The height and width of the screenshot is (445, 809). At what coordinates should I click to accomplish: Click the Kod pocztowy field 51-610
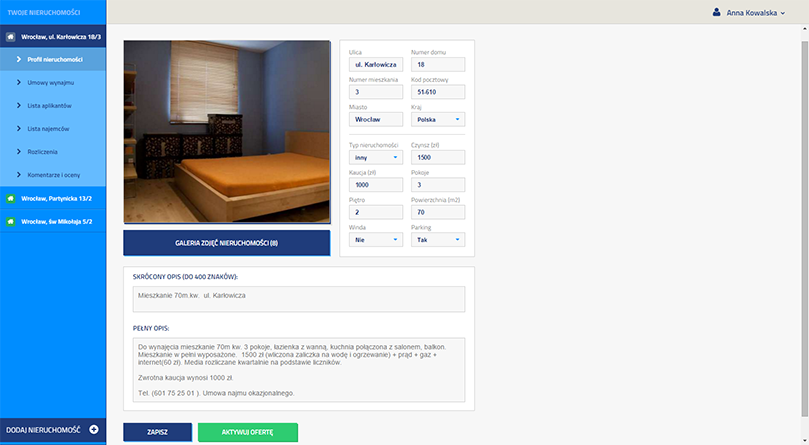(438, 92)
